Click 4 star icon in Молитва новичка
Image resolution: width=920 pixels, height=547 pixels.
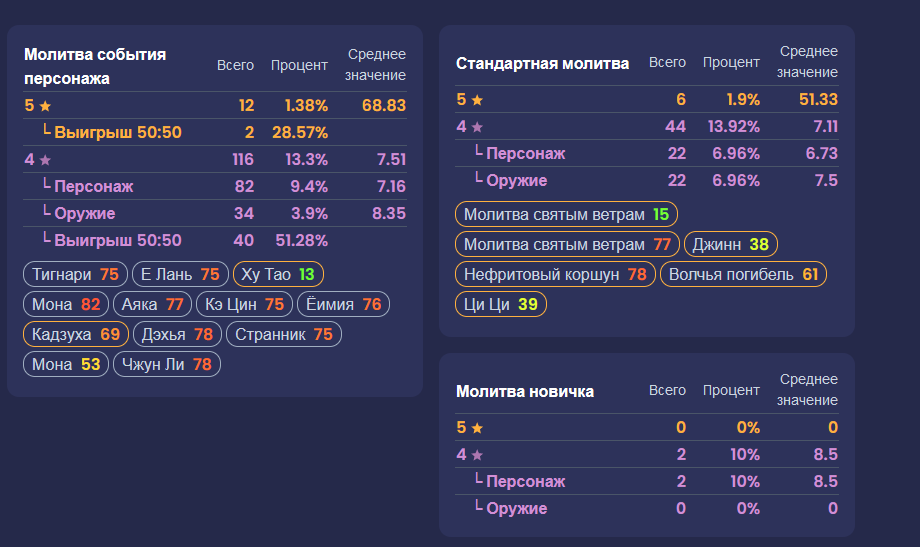[x=478, y=455]
